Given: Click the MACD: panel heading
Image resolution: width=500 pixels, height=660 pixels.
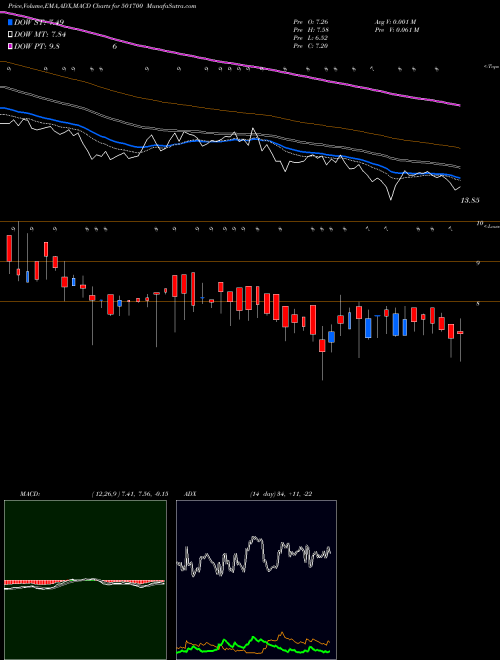Looking at the screenshot, I should 30,494.
